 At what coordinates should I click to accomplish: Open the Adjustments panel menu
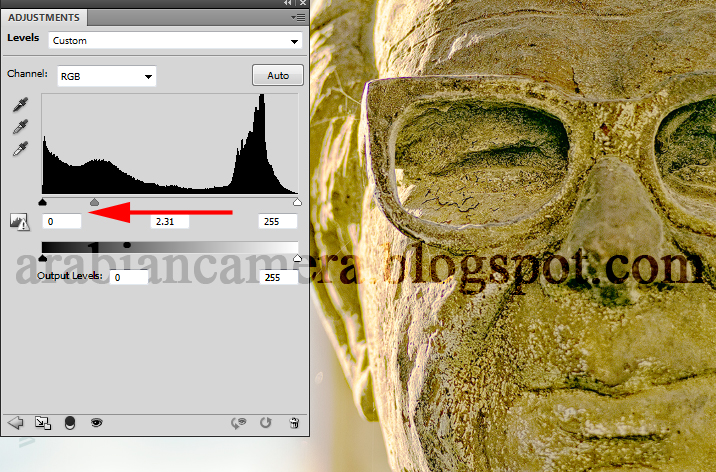coord(298,18)
